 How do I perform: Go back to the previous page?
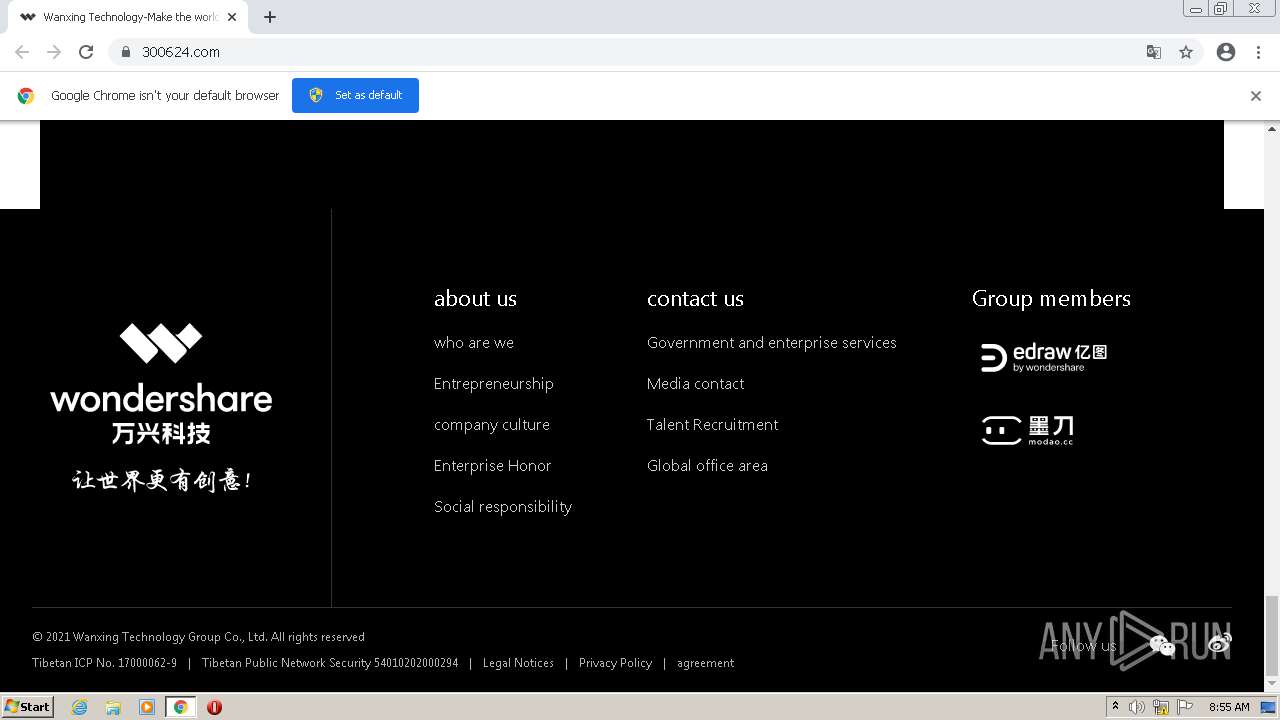tap(22, 52)
